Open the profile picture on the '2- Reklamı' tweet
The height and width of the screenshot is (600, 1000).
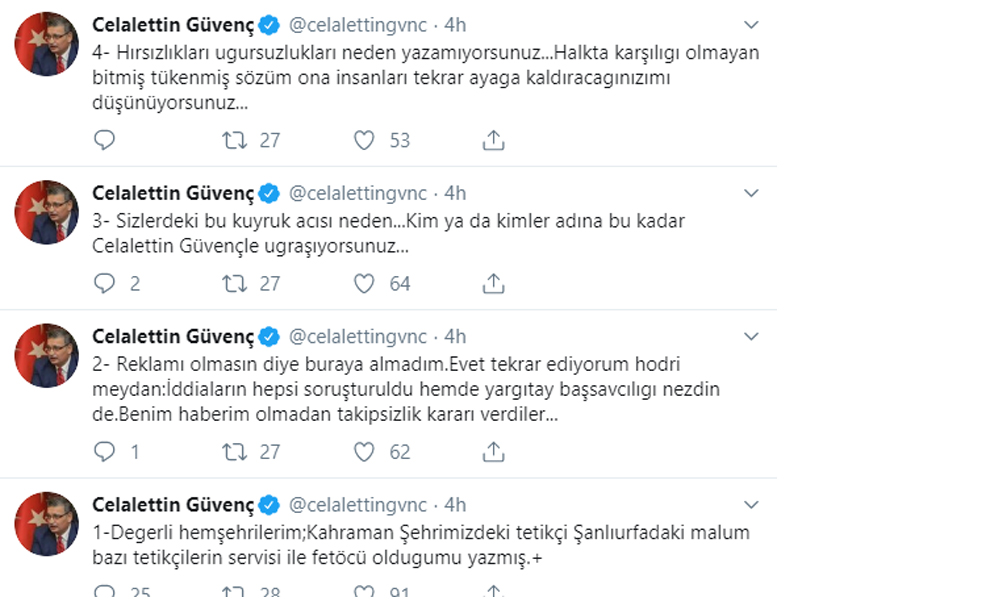pyautogui.click(x=47, y=355)
